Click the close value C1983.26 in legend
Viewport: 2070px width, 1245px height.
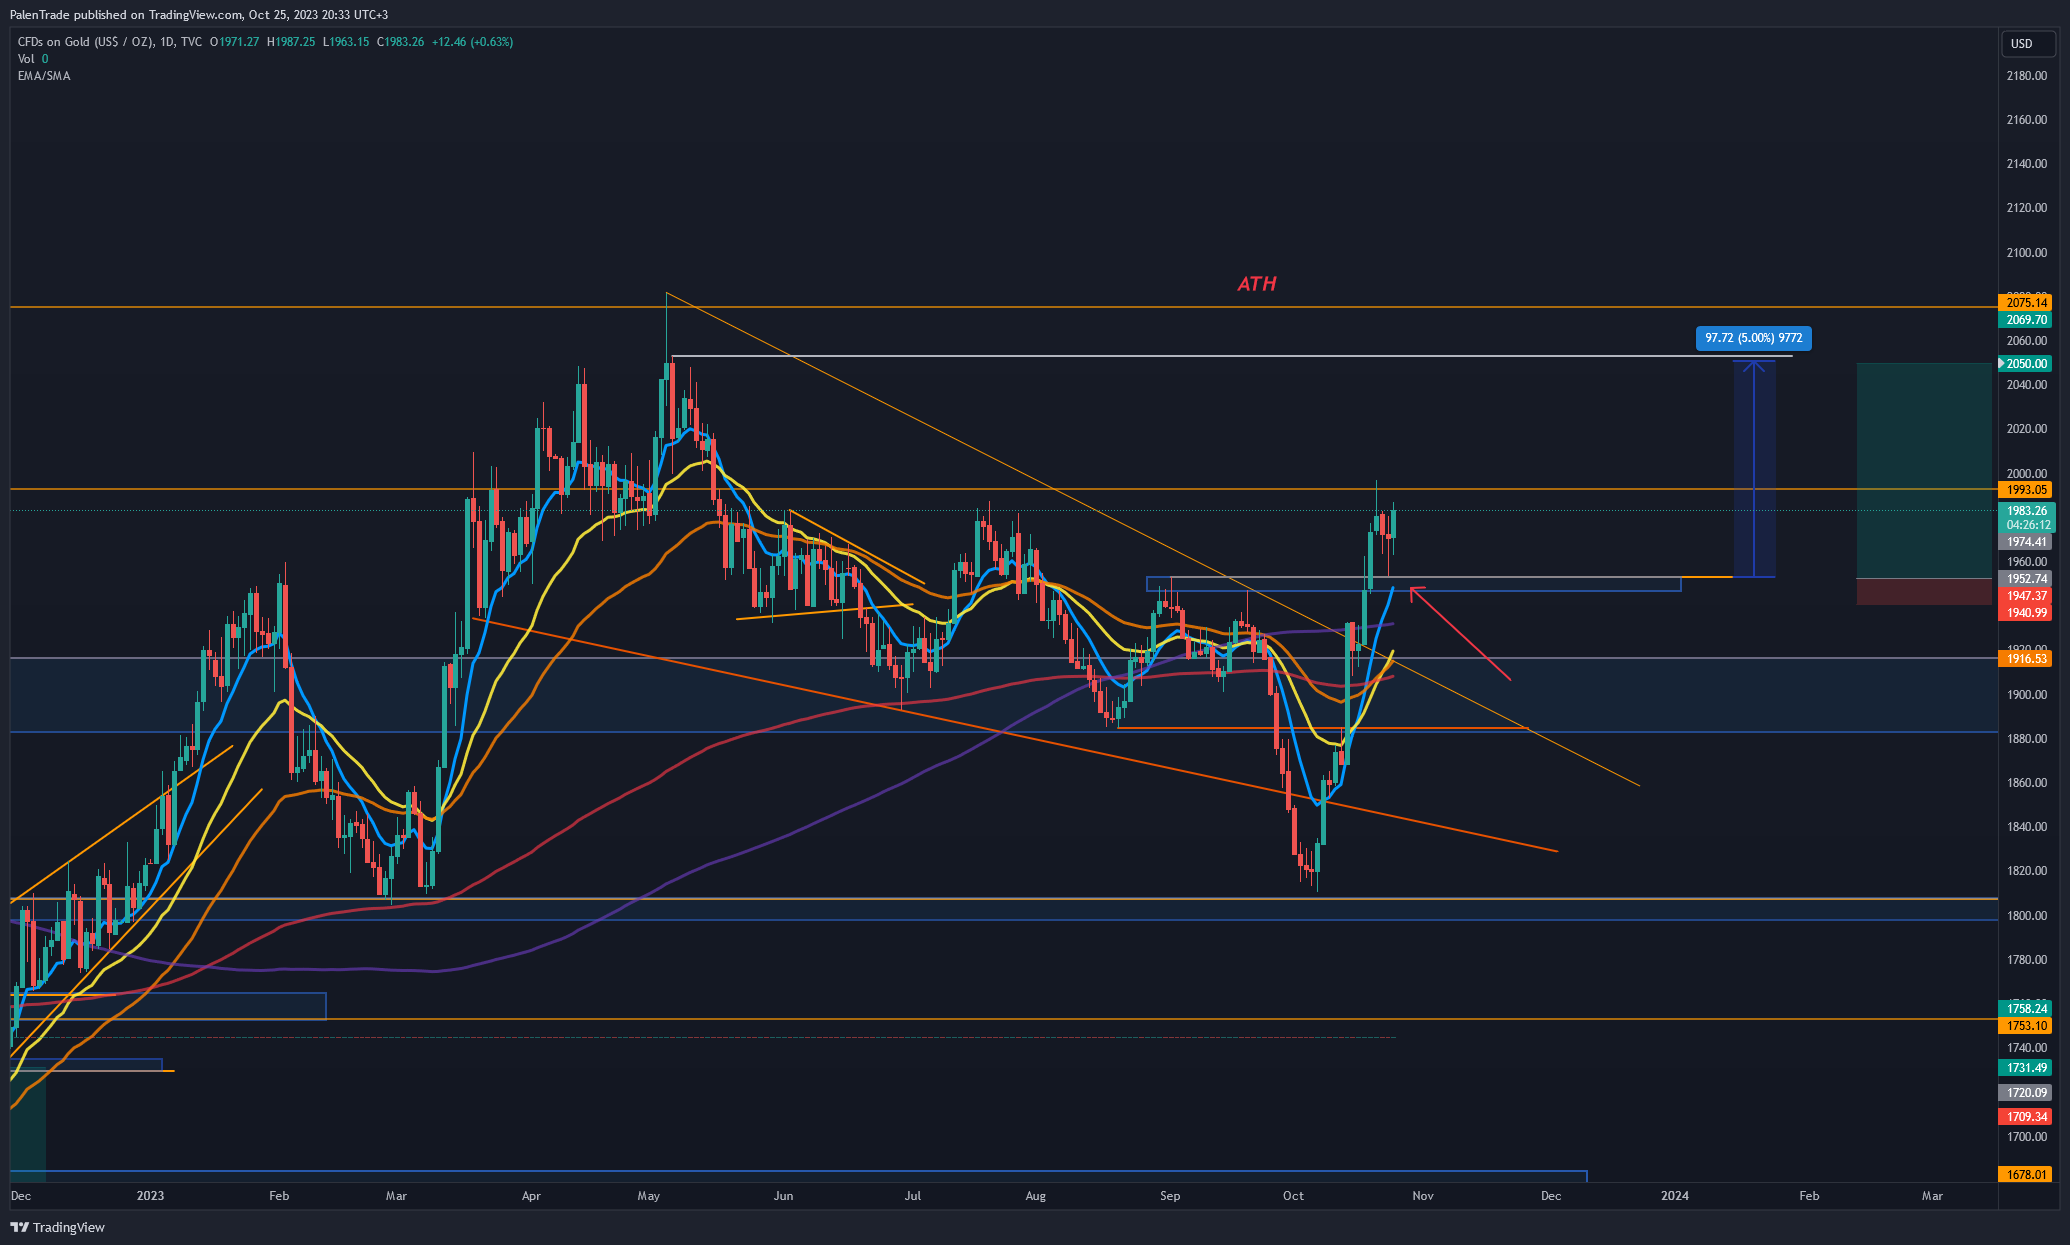click(400, 42)
